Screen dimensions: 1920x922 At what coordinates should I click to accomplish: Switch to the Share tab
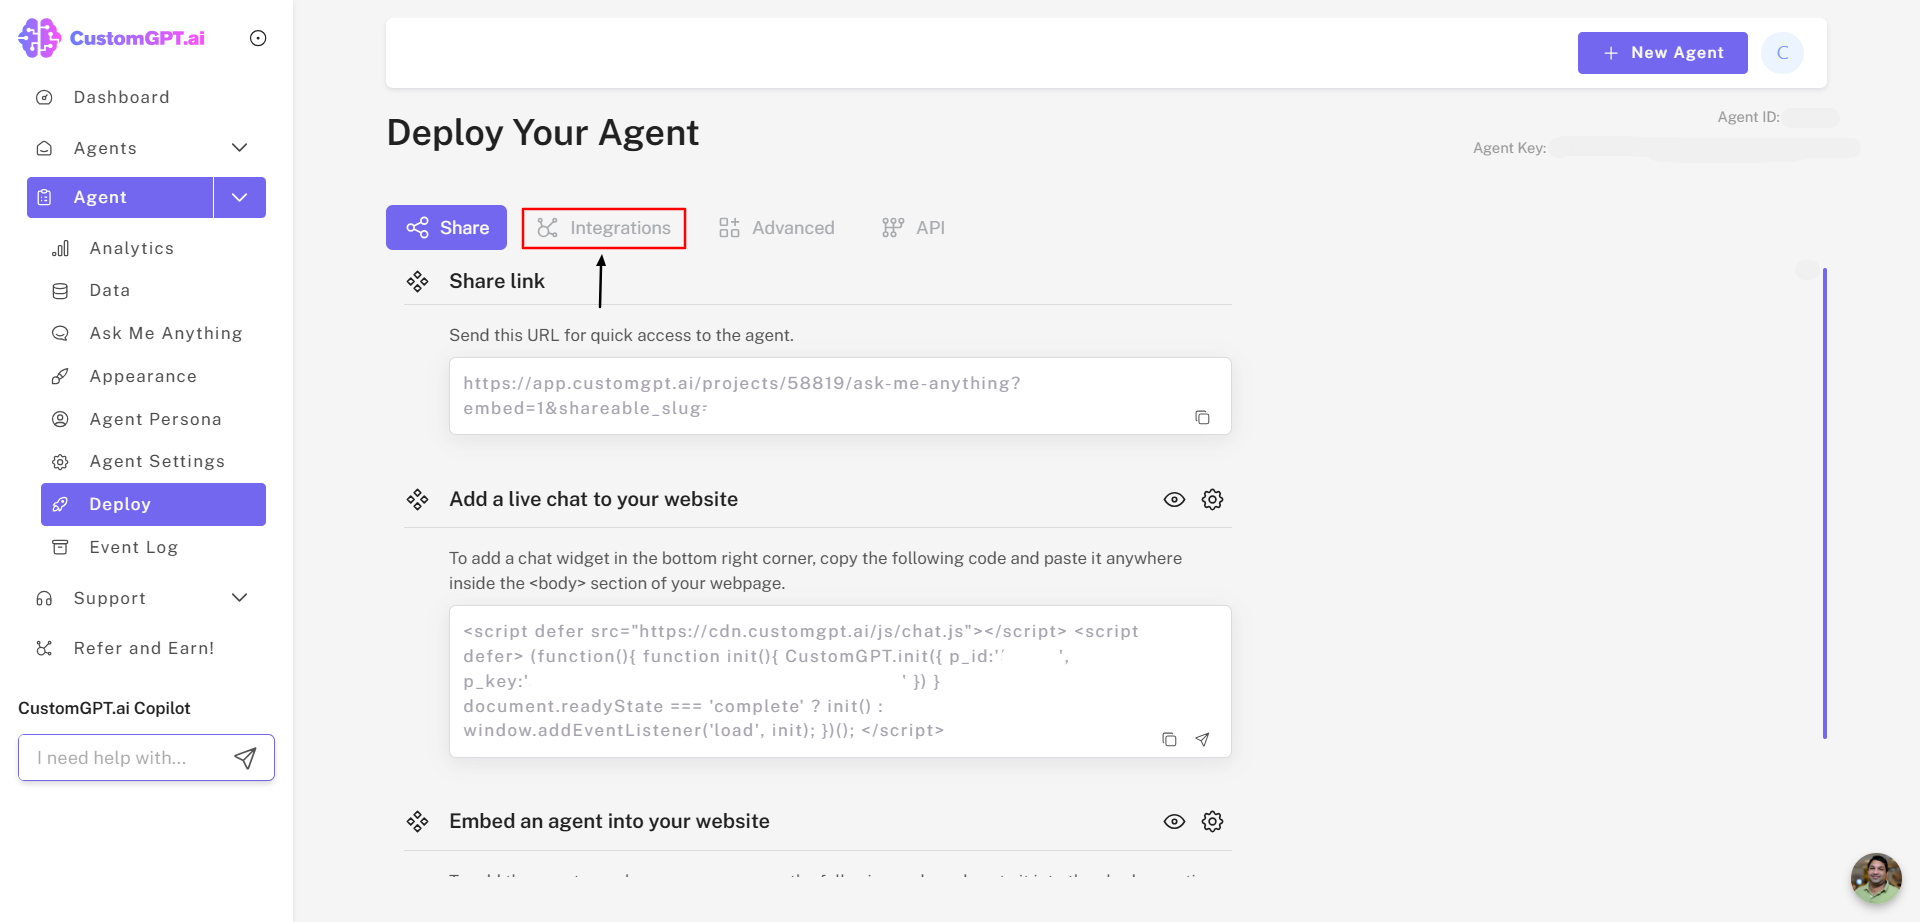(x=446, y=228)
